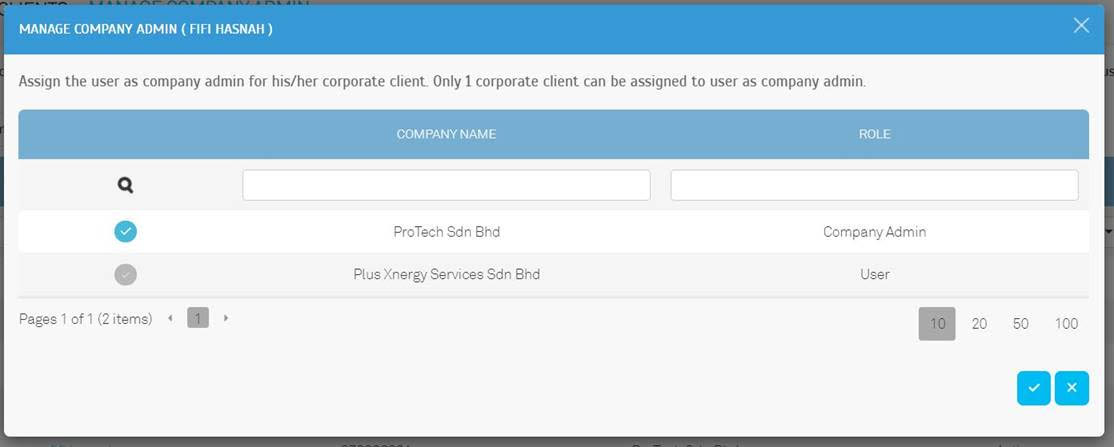Viewport: 1114px width, 447px height.
Task: Go to next page arrow
Action: tap(226, 319)
